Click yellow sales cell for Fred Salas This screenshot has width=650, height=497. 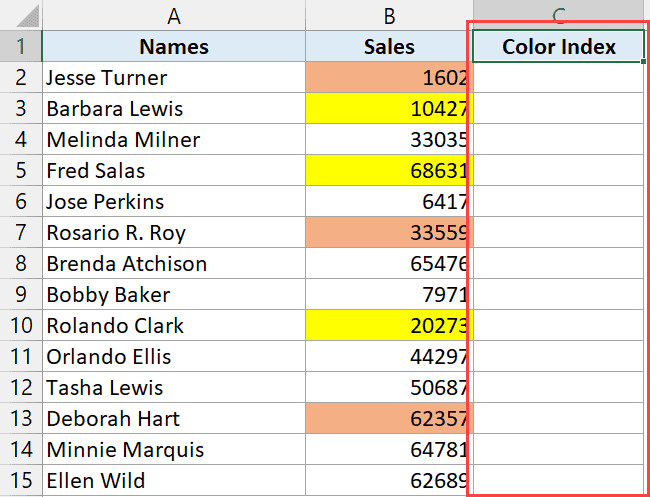(389, 171)
